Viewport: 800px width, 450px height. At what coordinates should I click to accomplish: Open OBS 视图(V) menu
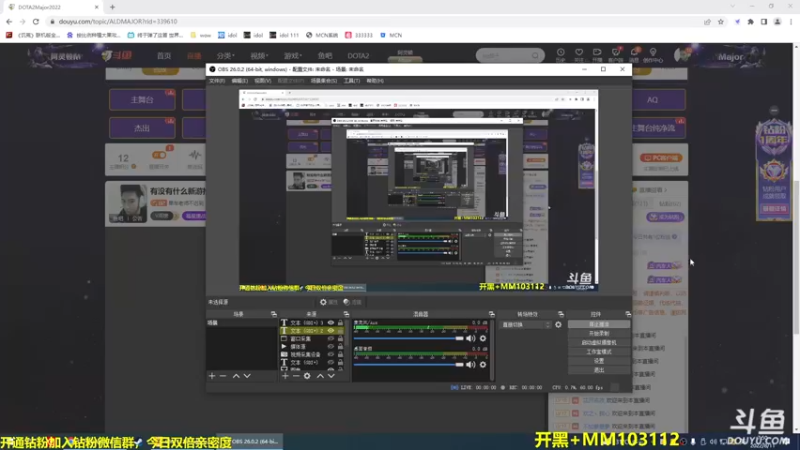pyautogui.click(x=263, y=81)
